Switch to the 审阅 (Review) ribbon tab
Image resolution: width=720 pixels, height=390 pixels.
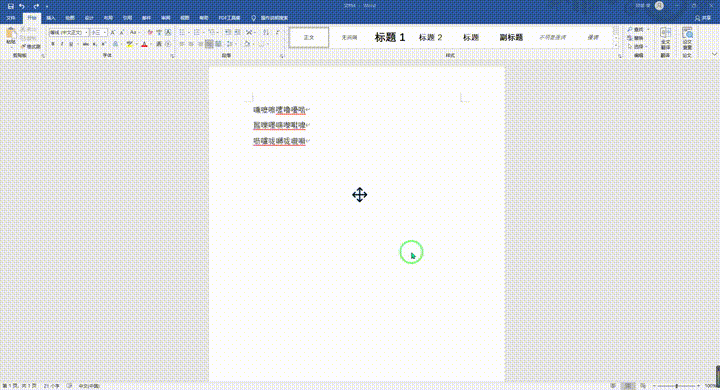166,18
